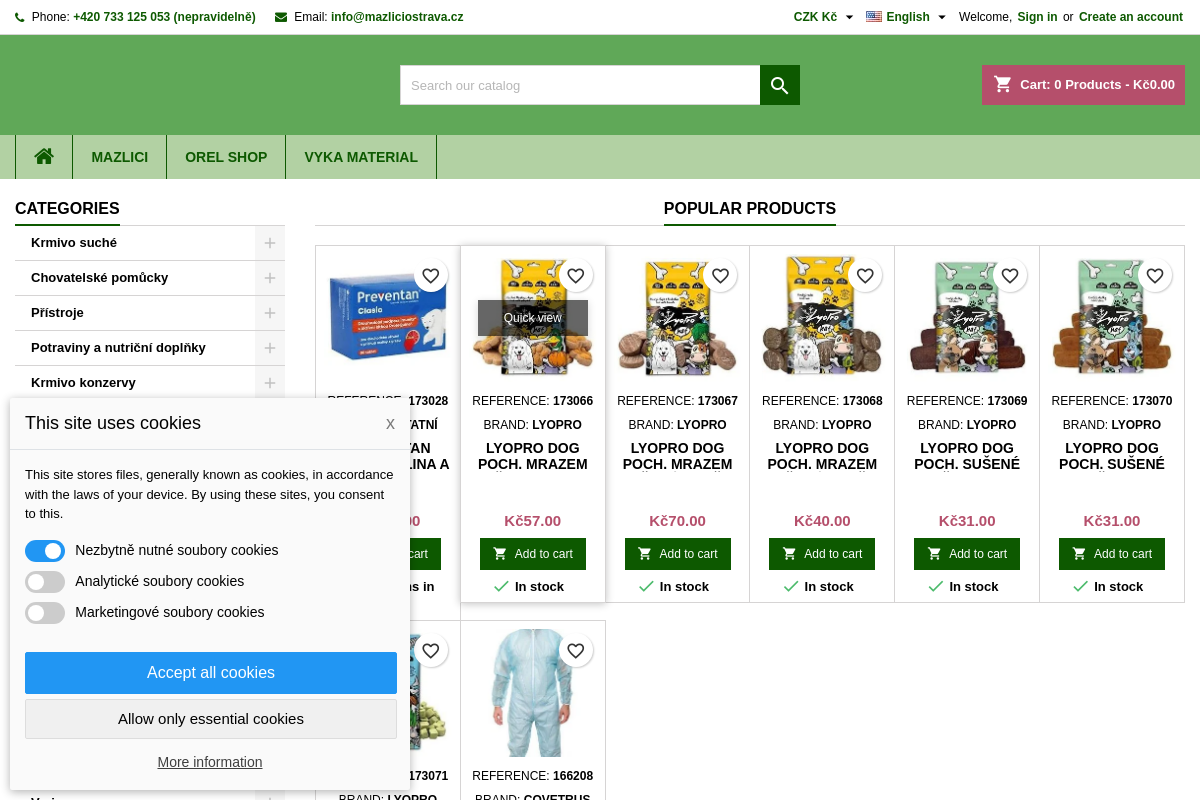Click the magnifying glass search button
The height and width of the screenshot is (800, 1200).
[780, 85]
